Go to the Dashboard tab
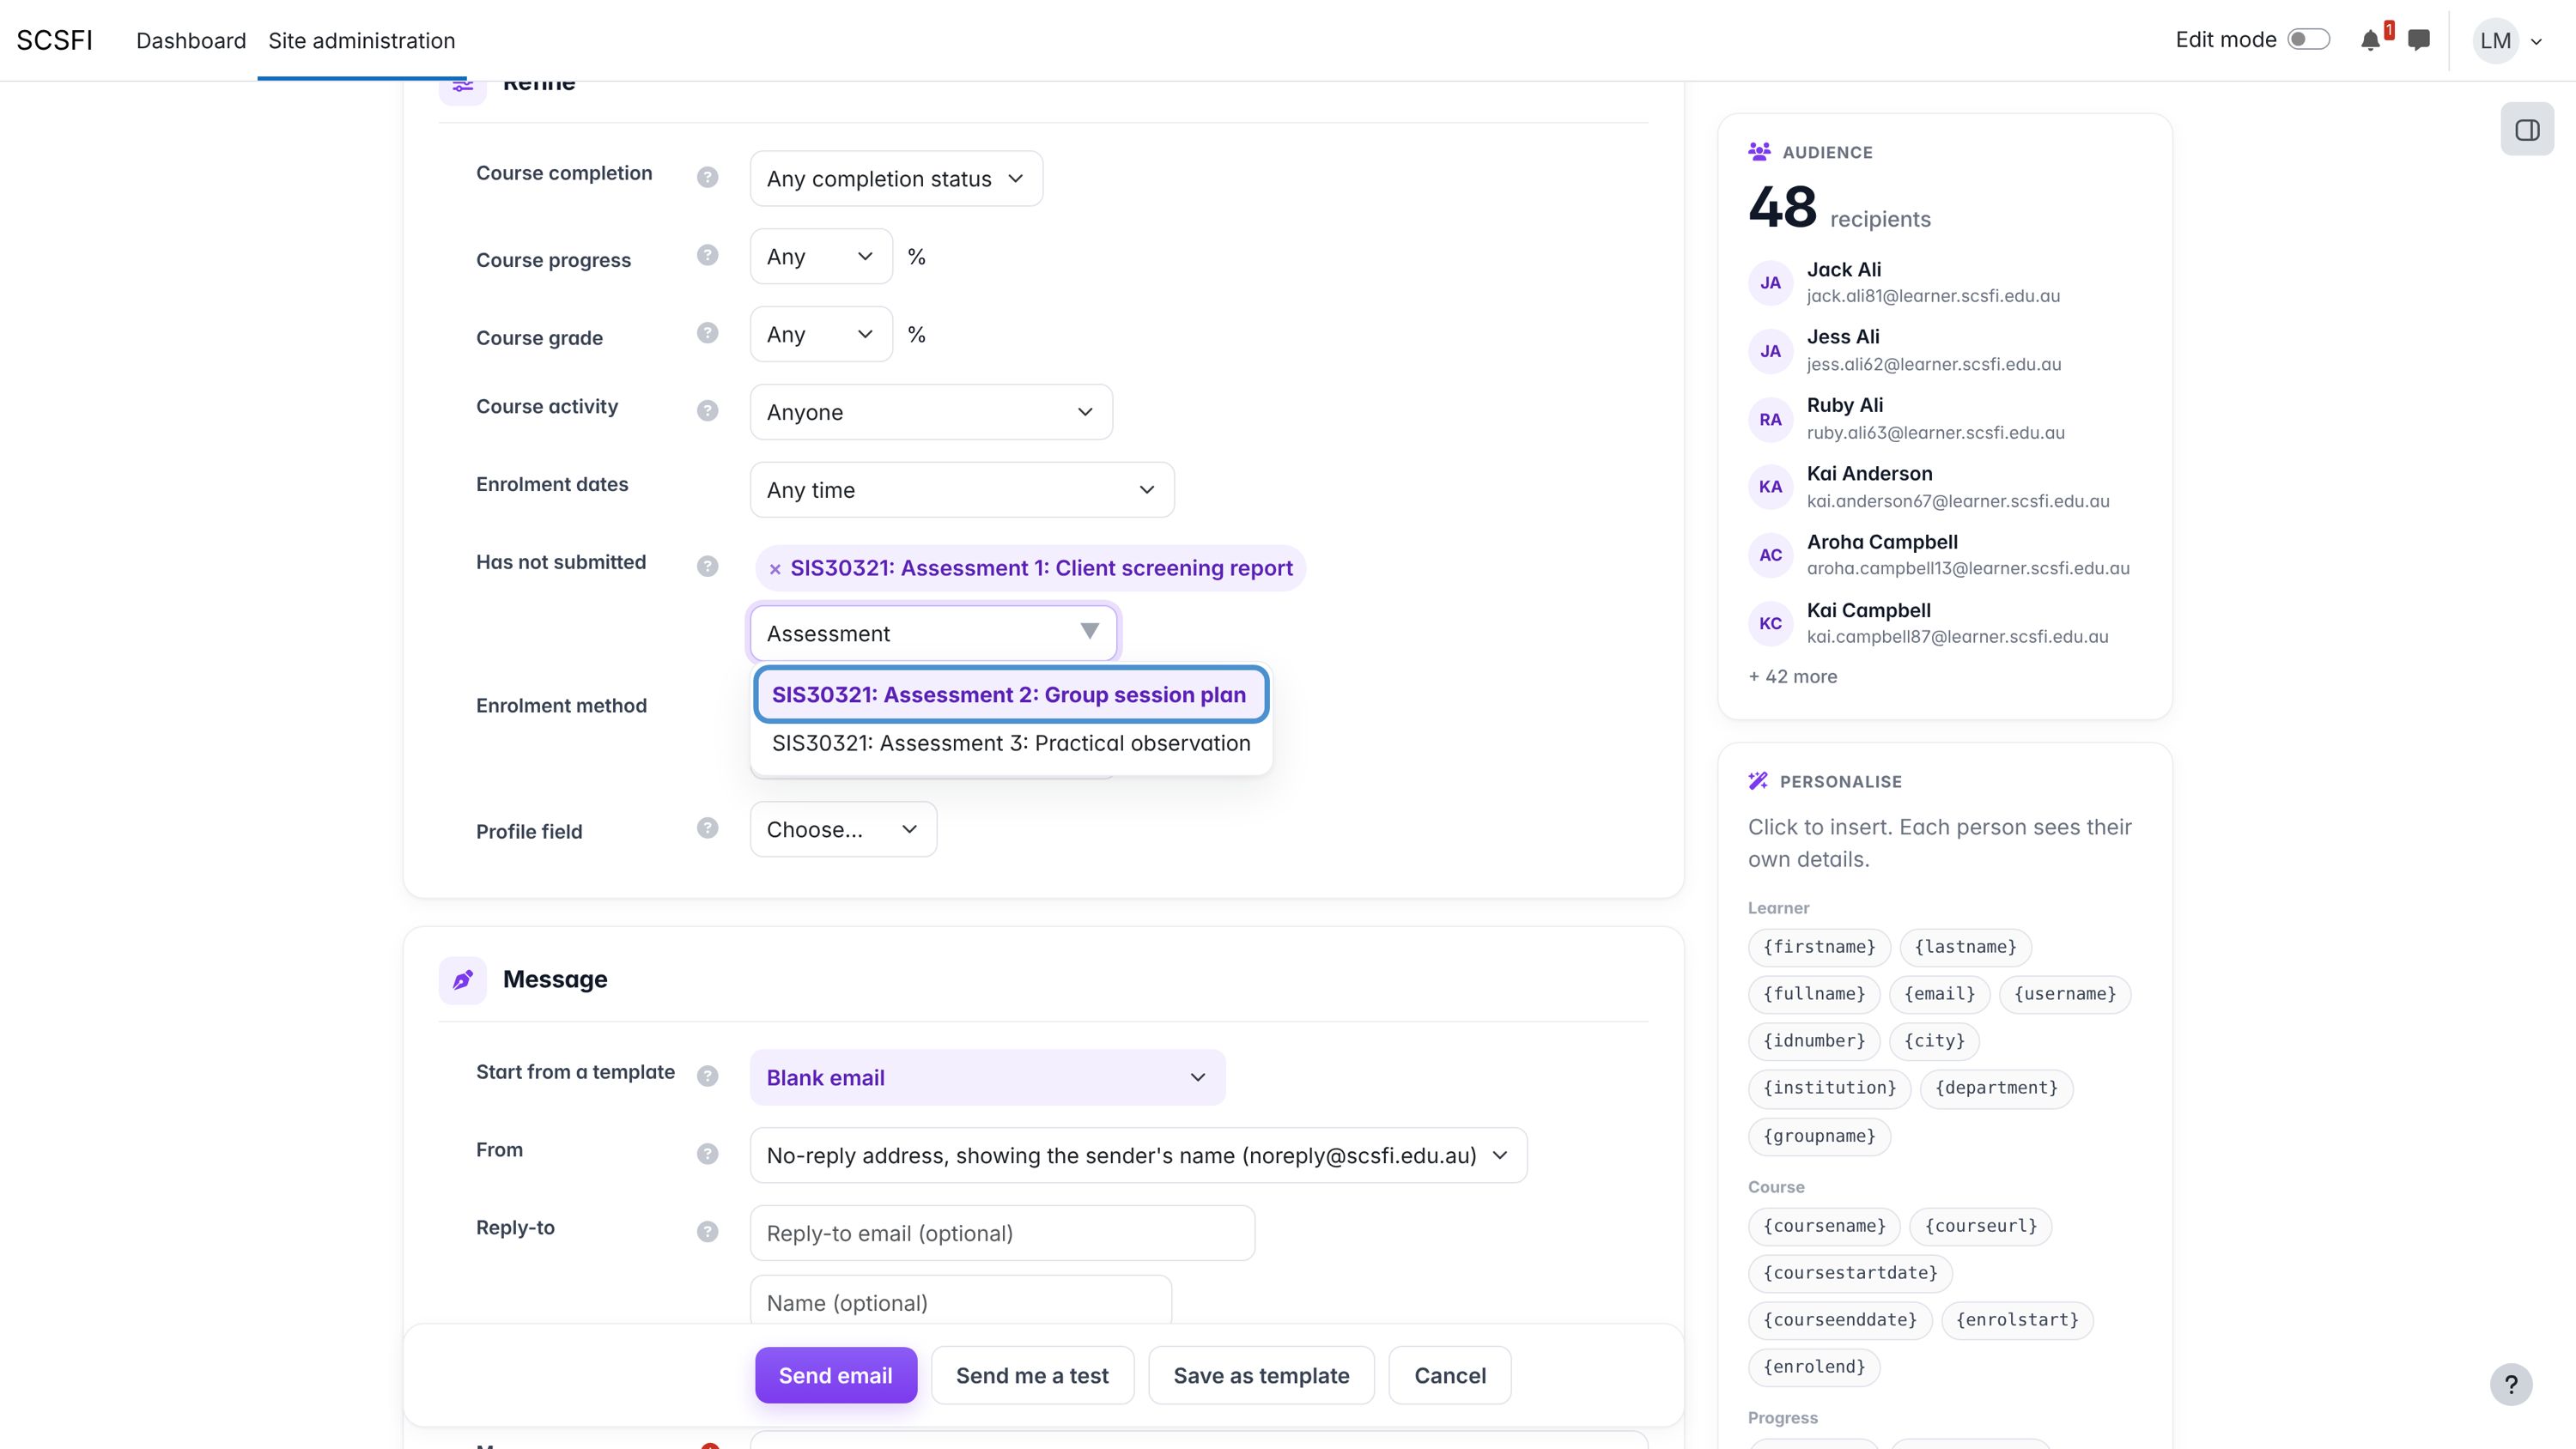2576x1449 pixels. coord(191,41)
